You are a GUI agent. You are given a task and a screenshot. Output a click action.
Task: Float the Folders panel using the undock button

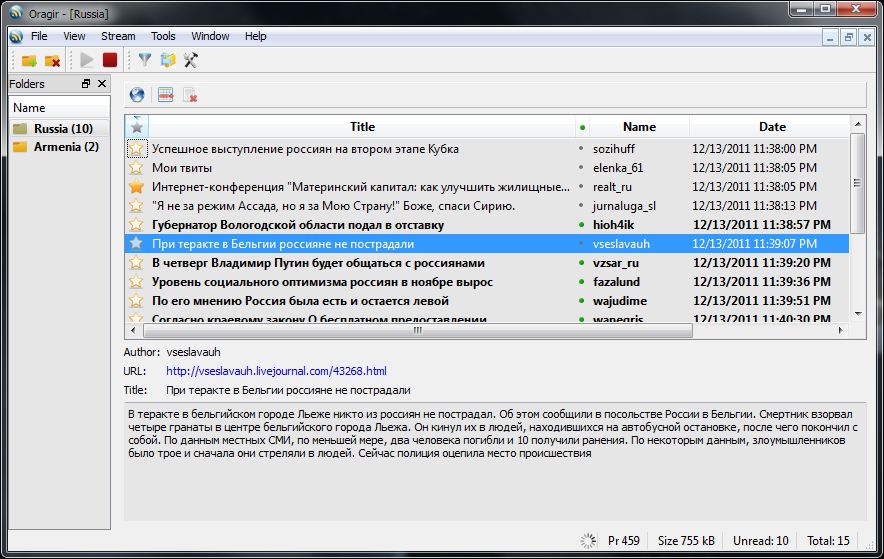click(86, 84)
